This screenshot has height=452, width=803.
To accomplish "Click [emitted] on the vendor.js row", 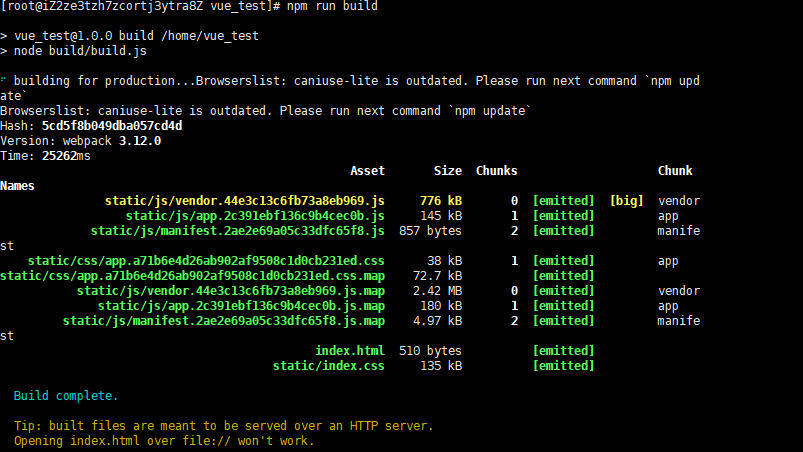I will pyautogui.click(x=563, y=201).
